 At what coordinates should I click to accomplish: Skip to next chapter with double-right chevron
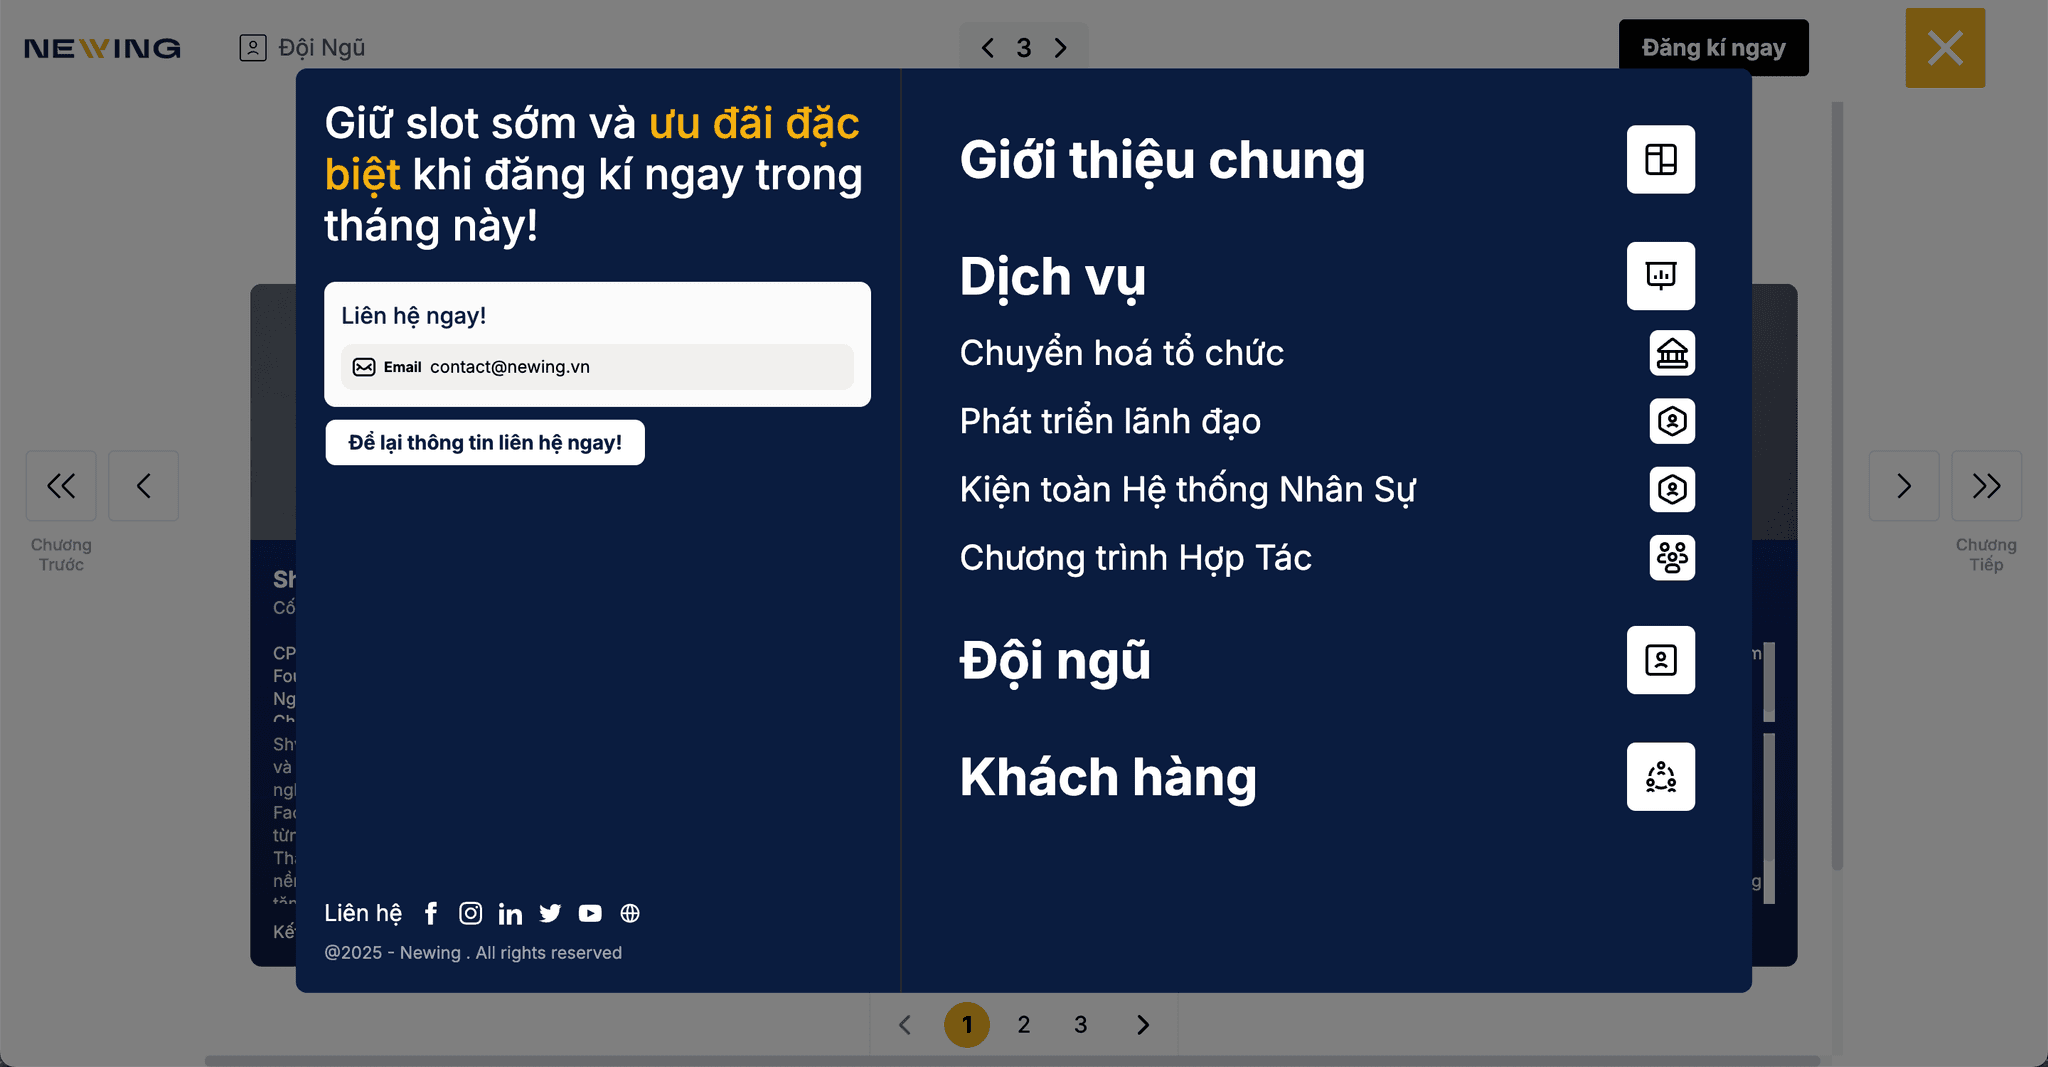1986,486
